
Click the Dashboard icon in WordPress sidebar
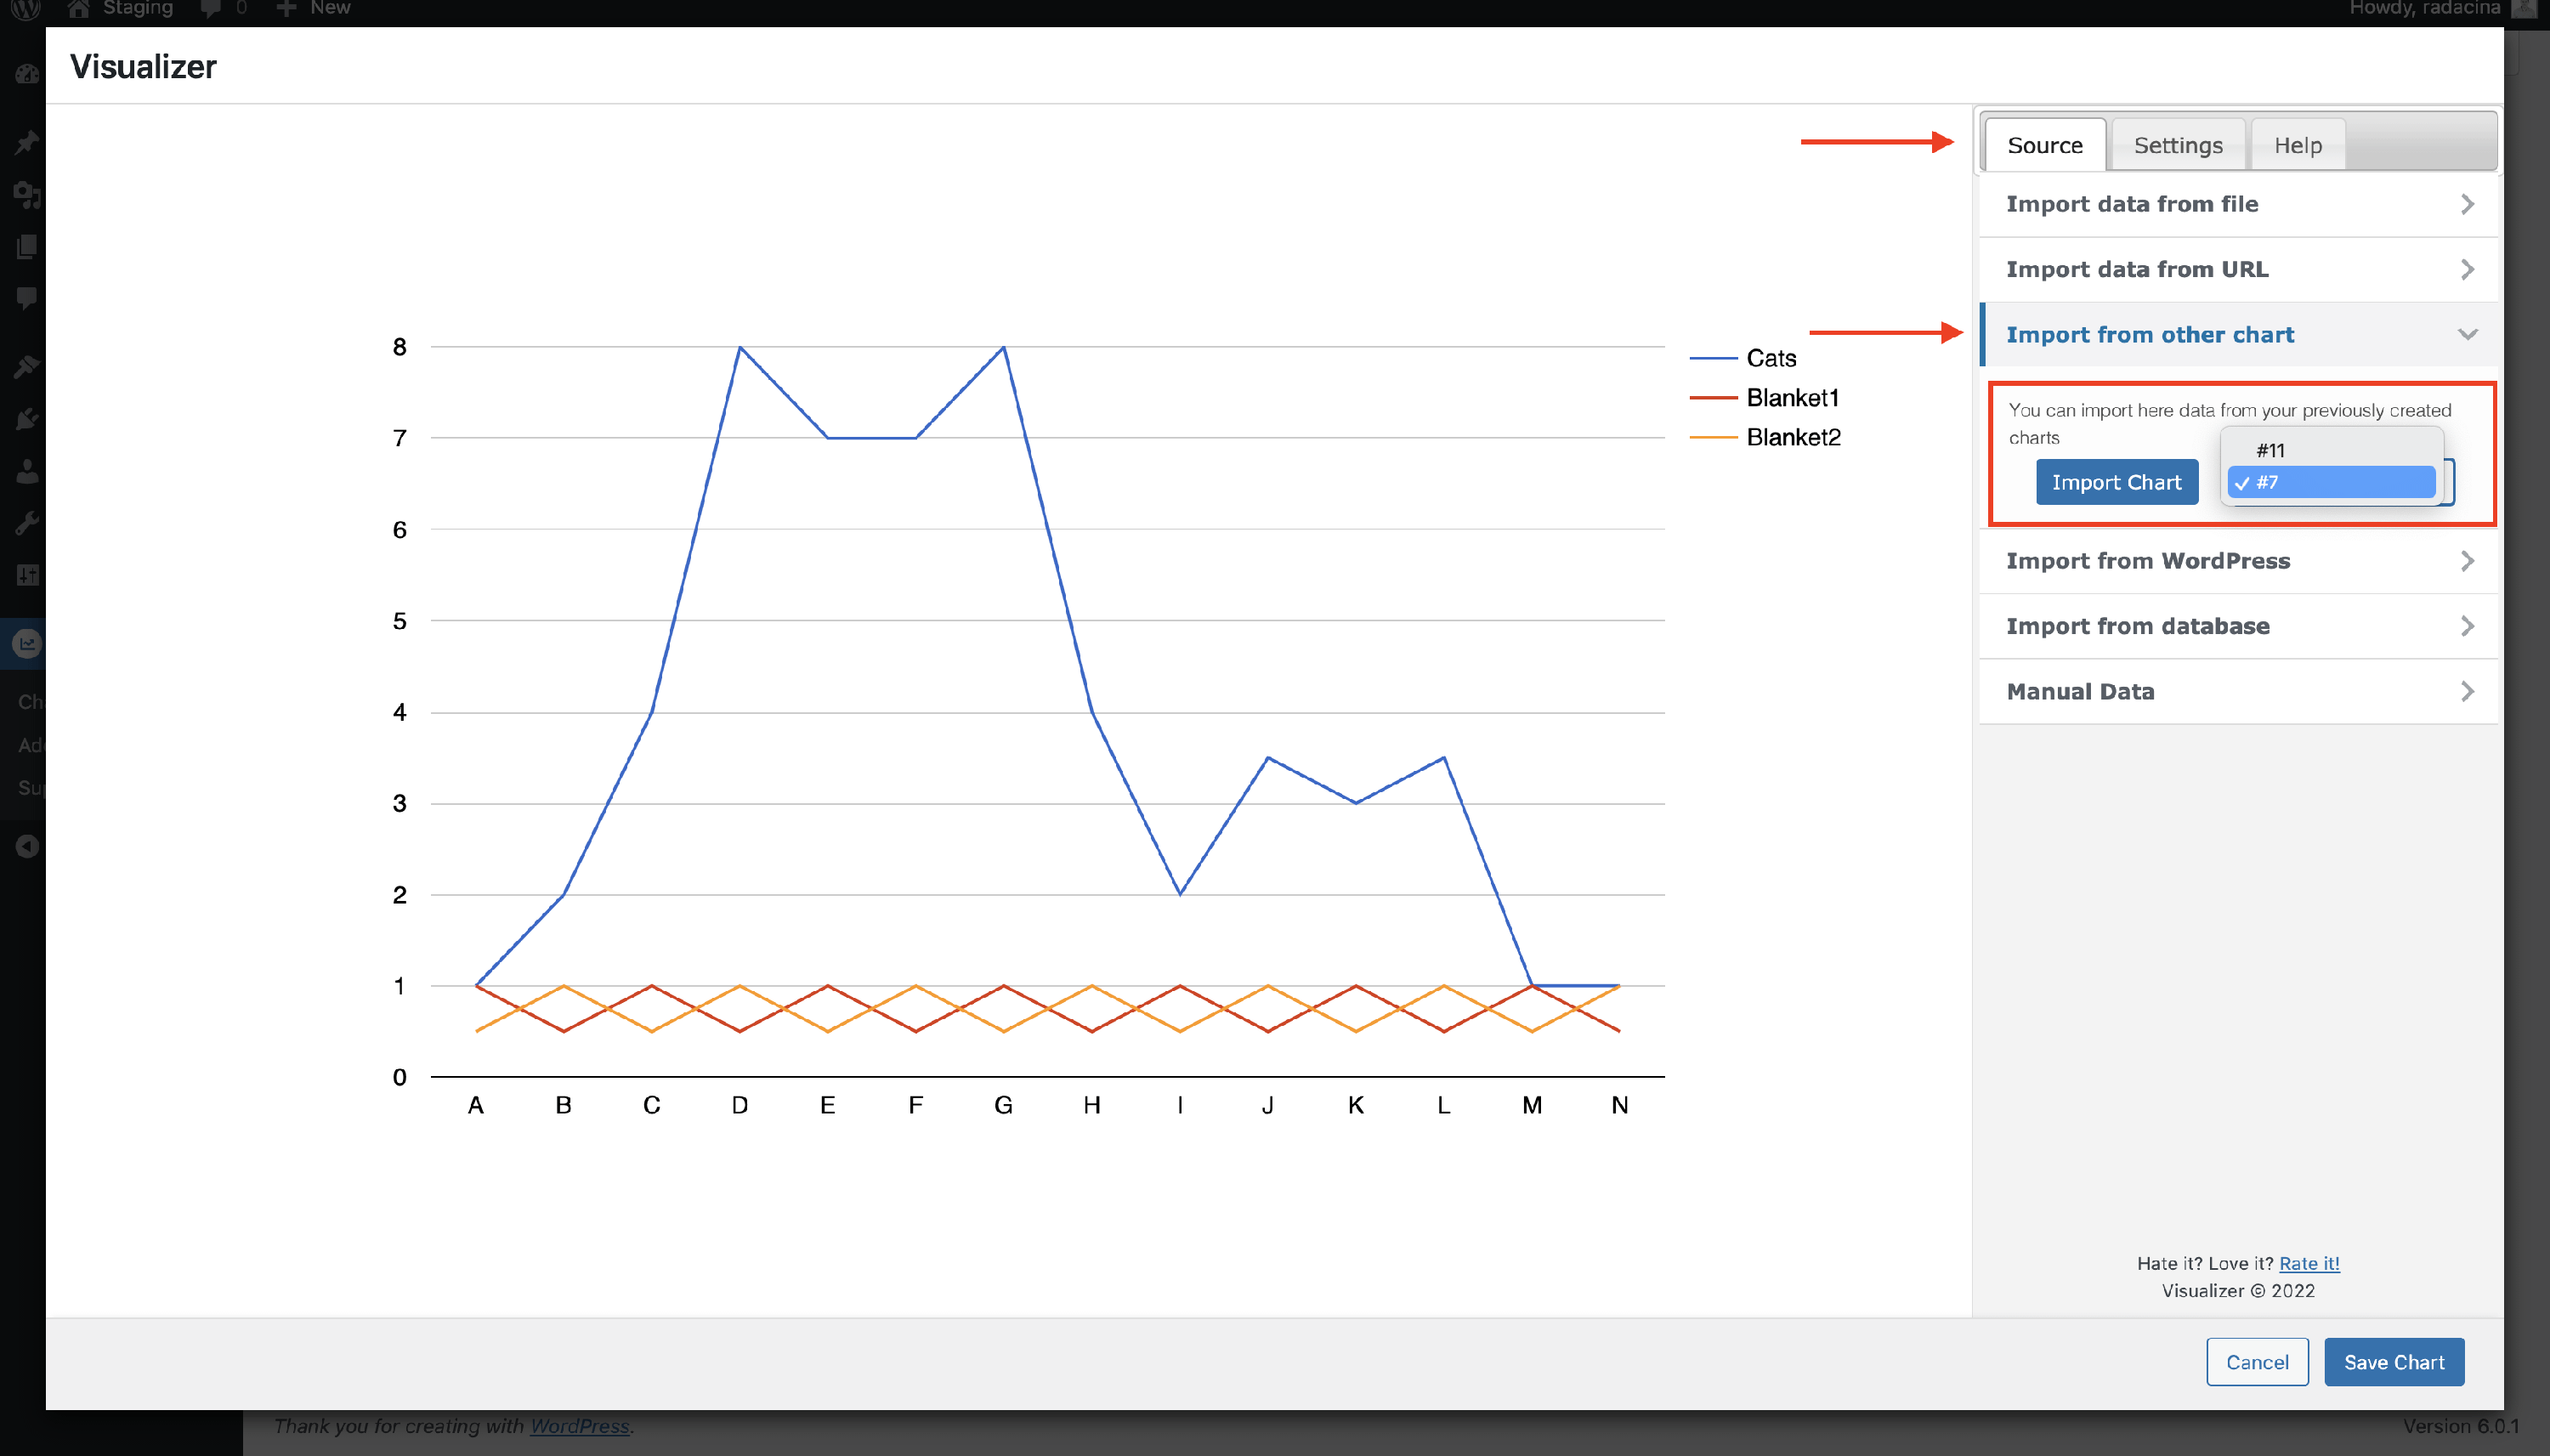27,75
